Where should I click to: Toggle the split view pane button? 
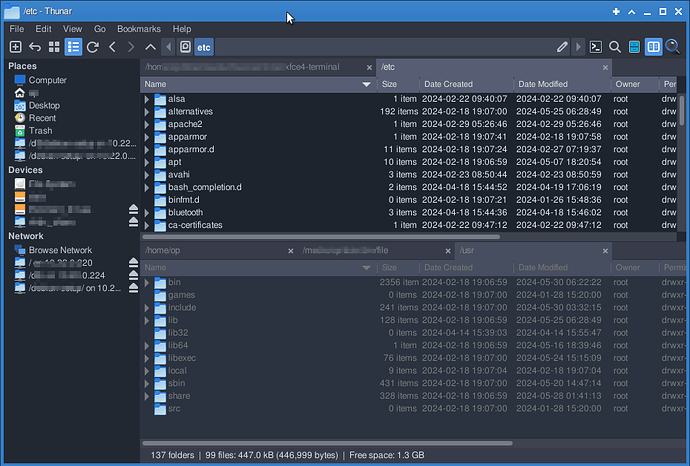point(653,47)
